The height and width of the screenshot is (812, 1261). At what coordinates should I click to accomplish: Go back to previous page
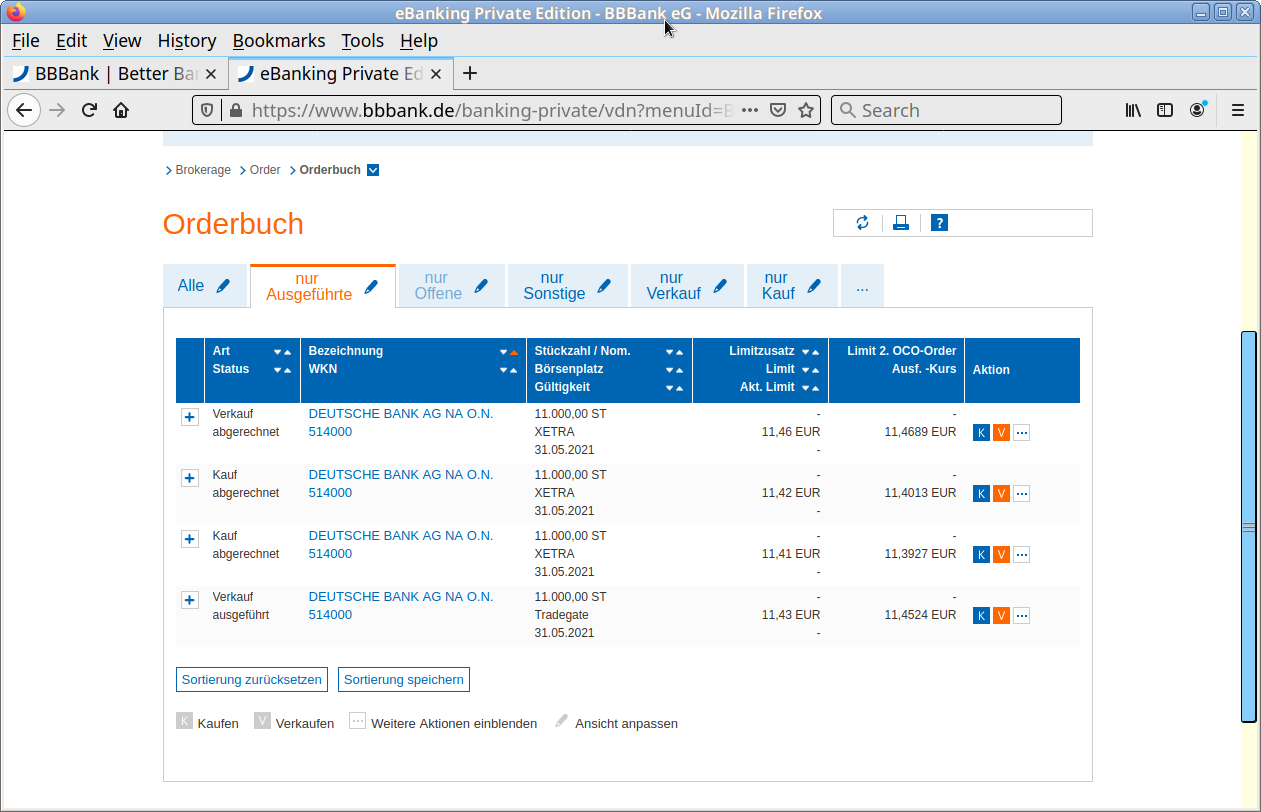[24, 110]
